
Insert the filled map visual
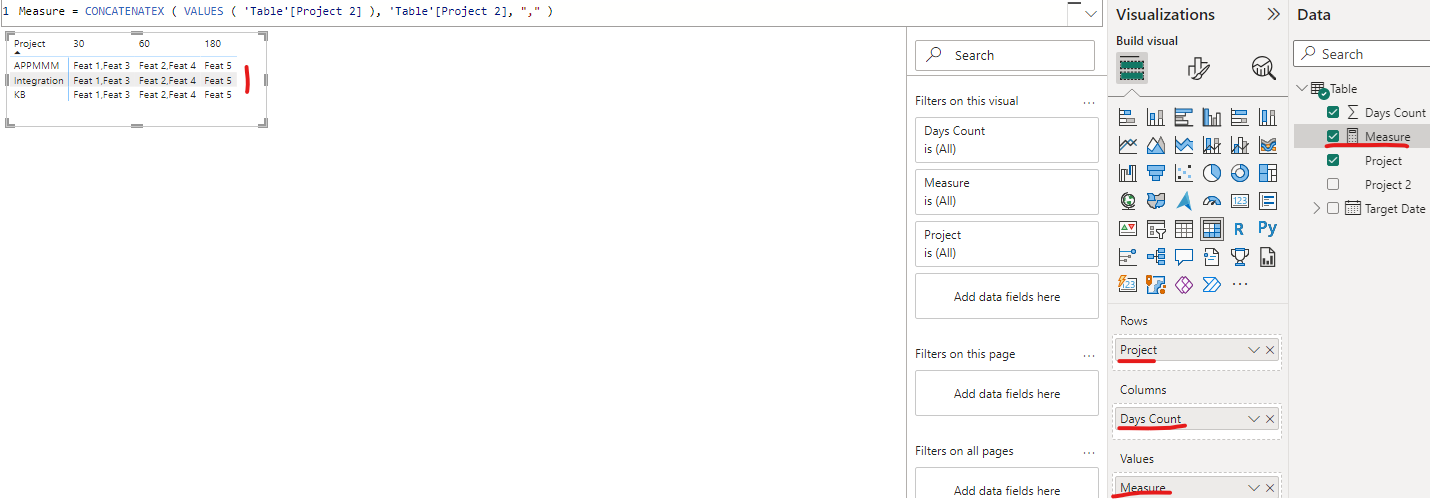[x=1156, y=201]
